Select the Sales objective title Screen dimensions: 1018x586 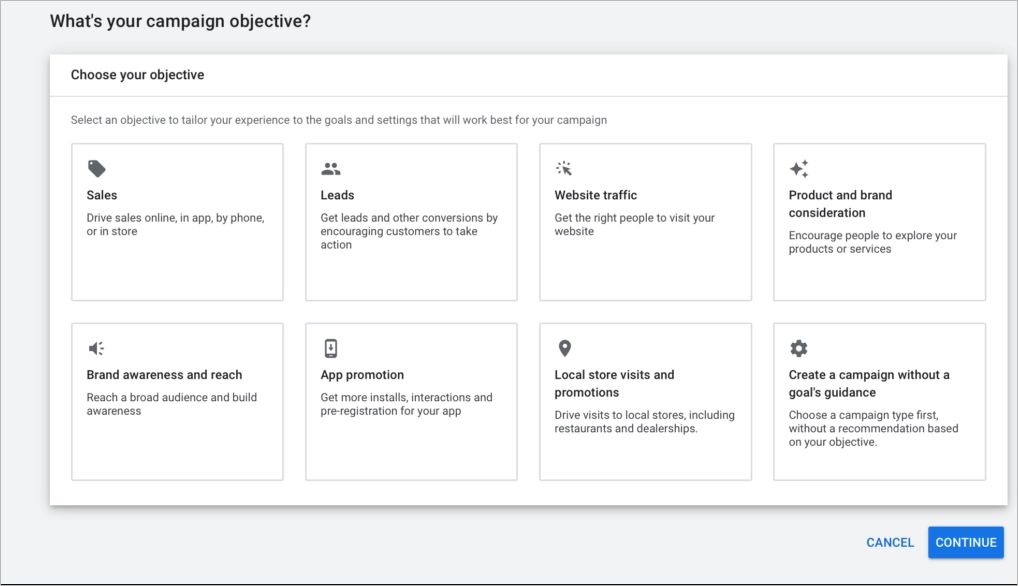pos(102,196)
